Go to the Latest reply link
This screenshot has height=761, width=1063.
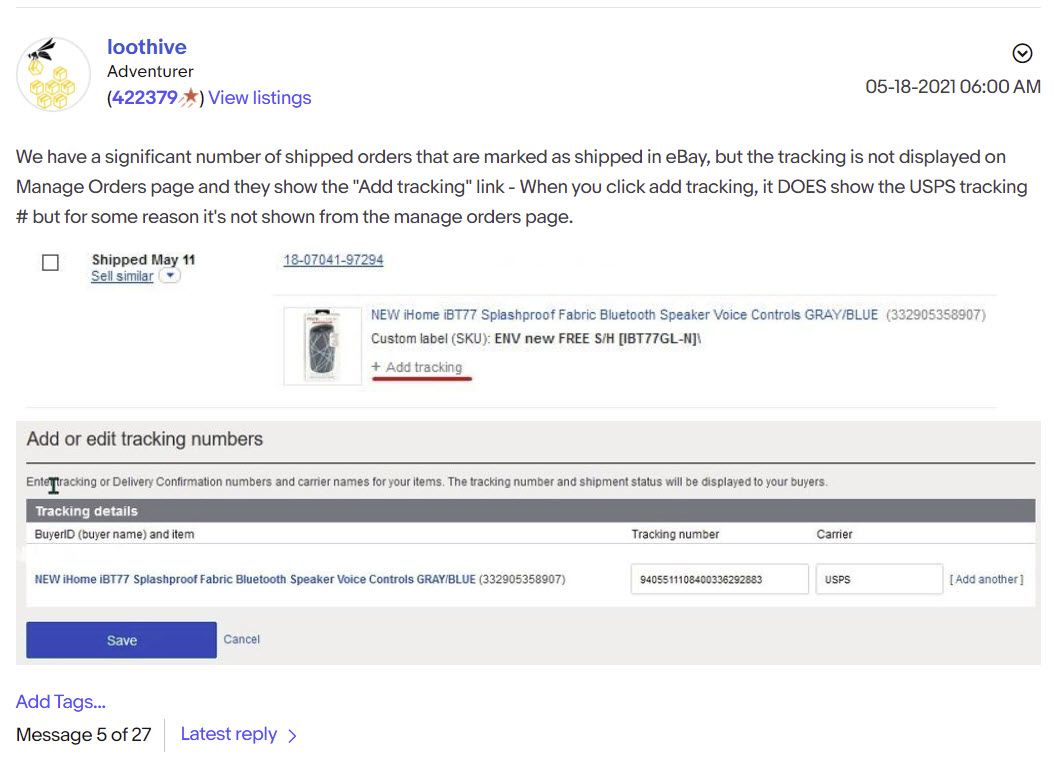(x=228, y=734)
